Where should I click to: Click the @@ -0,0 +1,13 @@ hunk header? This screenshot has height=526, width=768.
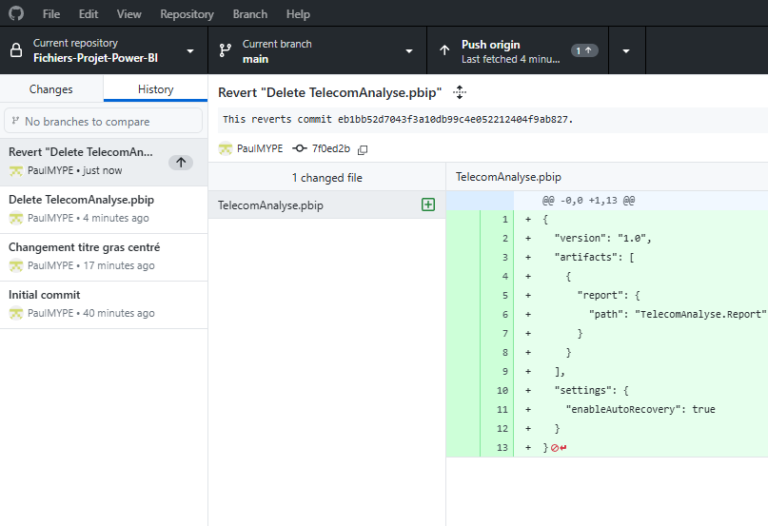click(588, 200)
